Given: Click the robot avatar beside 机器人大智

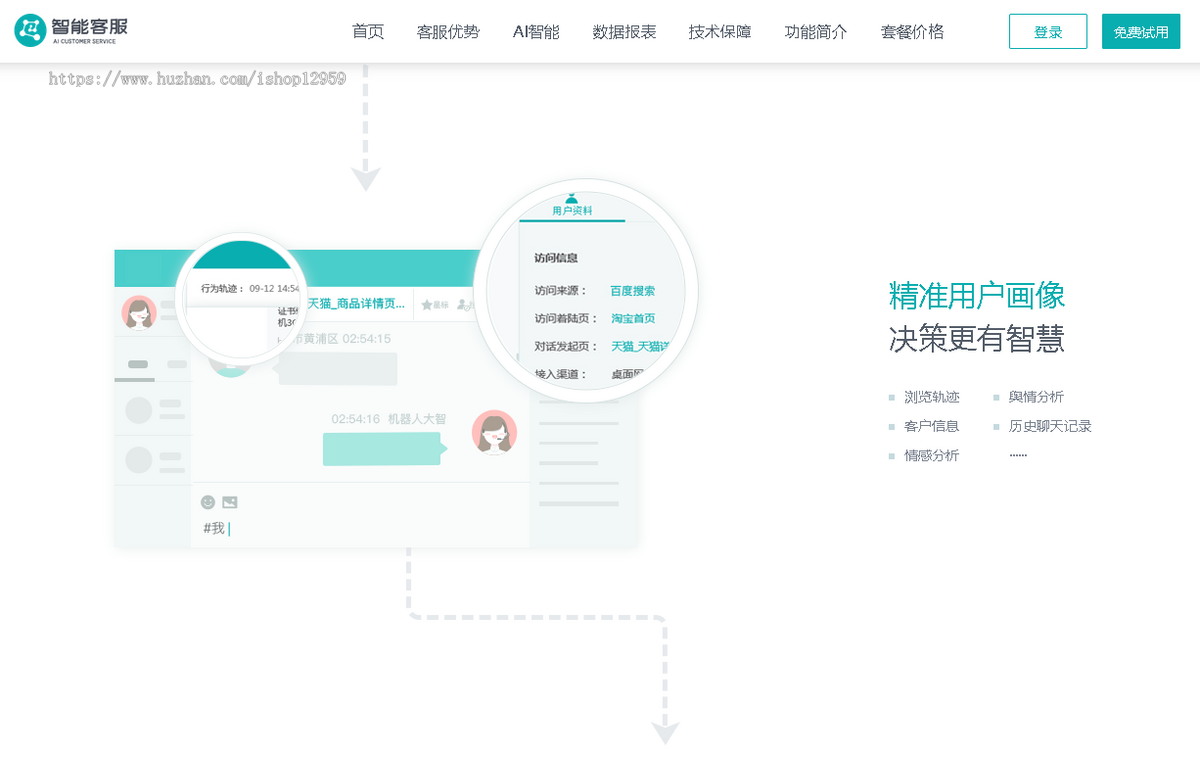Looking at the screenshot, I should click(x=494, y=432).
